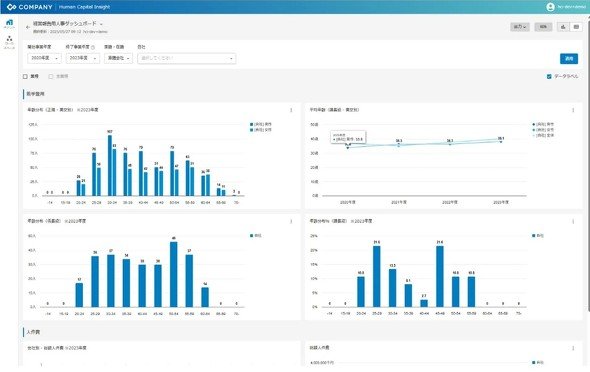
Task: Tick the greyed second checkbox under filters
Action: [x=51, y=76]
